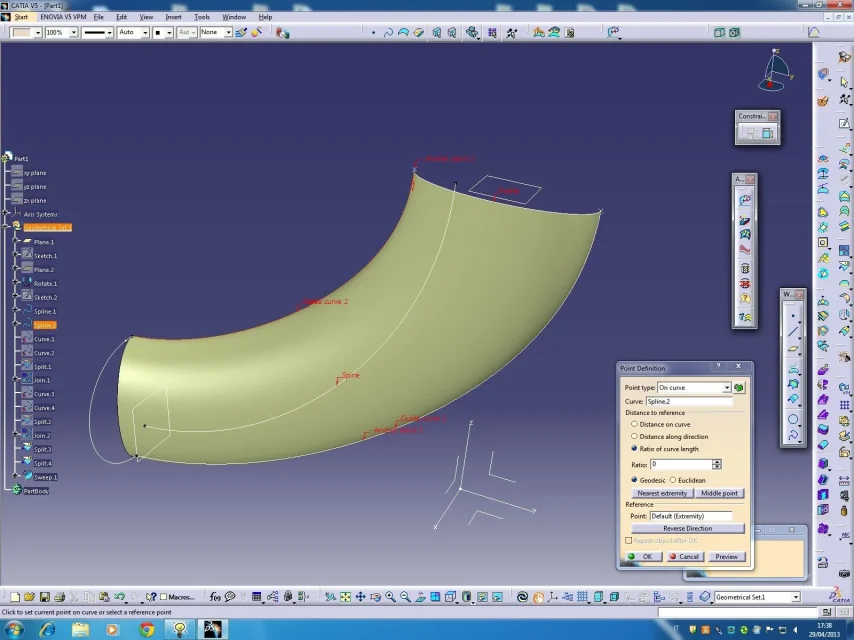Click the Preview button
854x640 pixels.
726,556
